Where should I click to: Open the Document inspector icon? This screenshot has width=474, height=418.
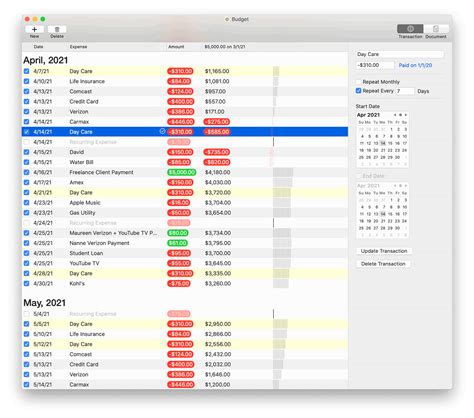[436, 29]
